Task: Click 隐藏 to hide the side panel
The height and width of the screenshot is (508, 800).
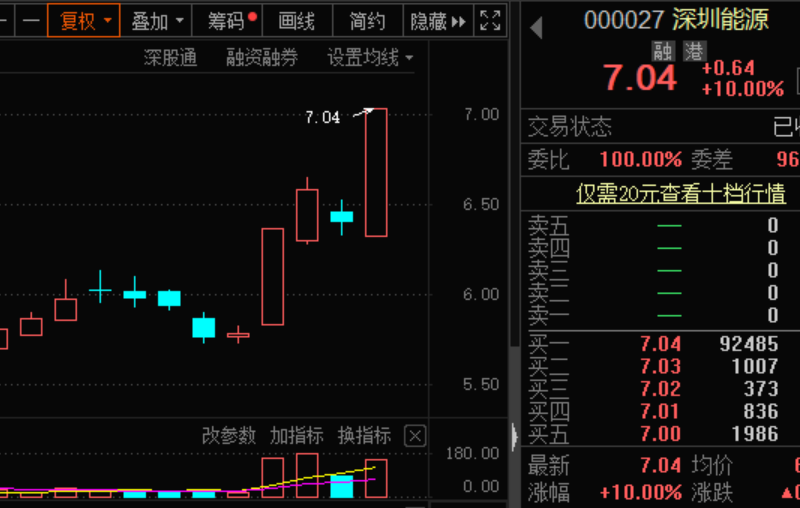Action: pyautogui.click(x=438, y=20)
